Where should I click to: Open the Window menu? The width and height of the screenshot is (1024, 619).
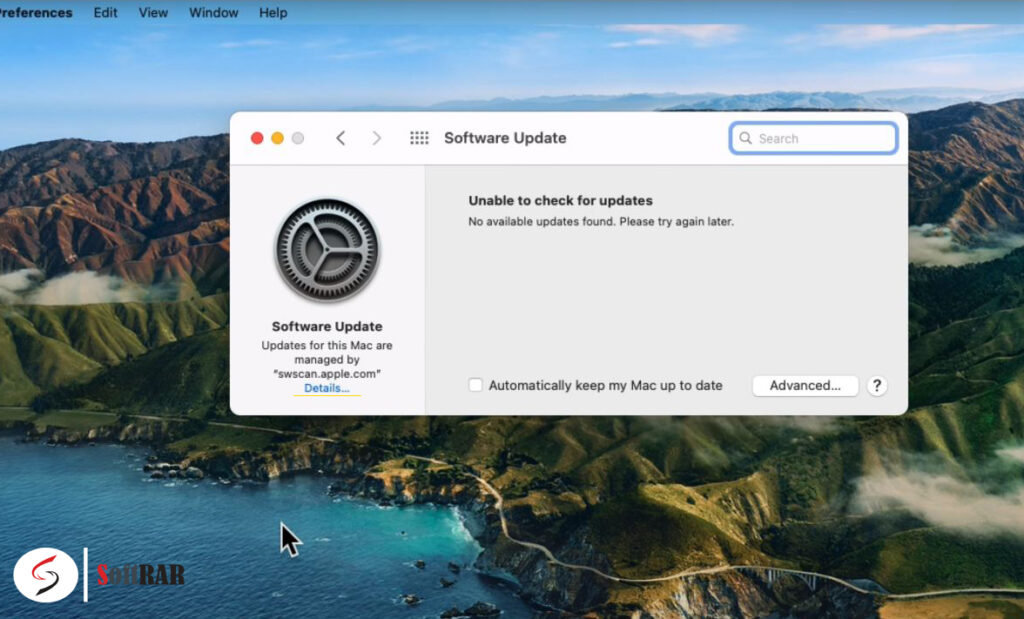point(214,12)
